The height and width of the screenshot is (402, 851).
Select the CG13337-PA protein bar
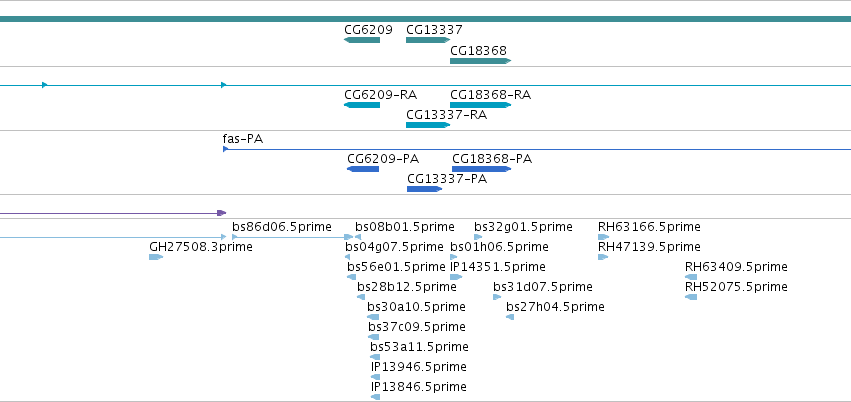click(x=424, y=189)
